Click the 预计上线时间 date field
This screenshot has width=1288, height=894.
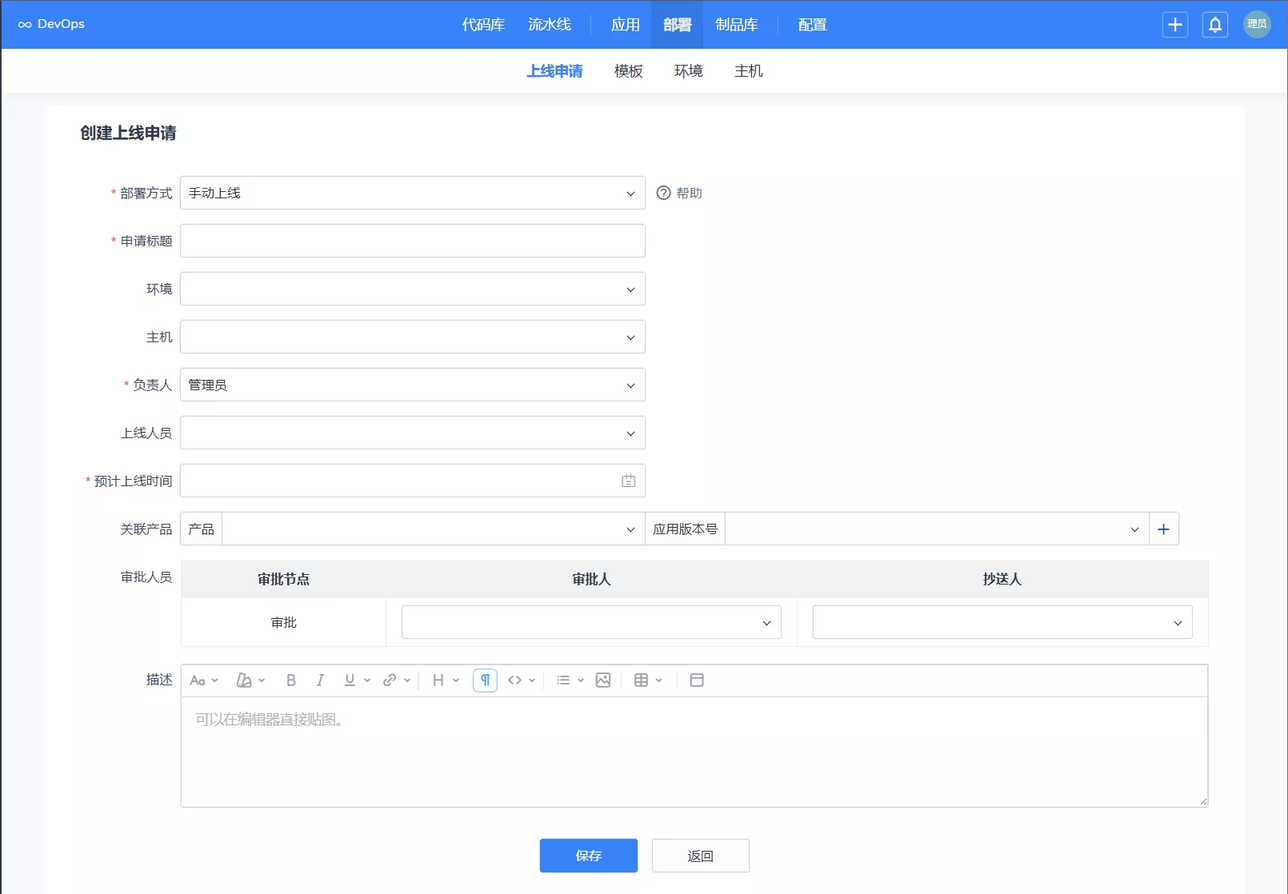[x=412, y=481]
